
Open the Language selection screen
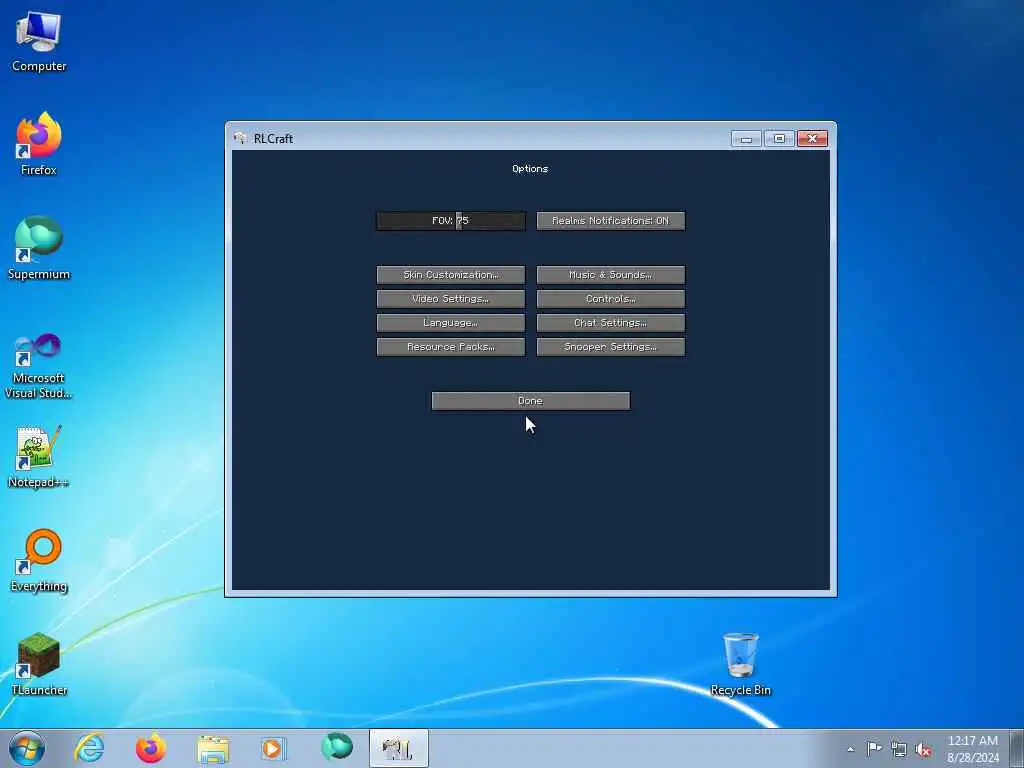point(451,323)
